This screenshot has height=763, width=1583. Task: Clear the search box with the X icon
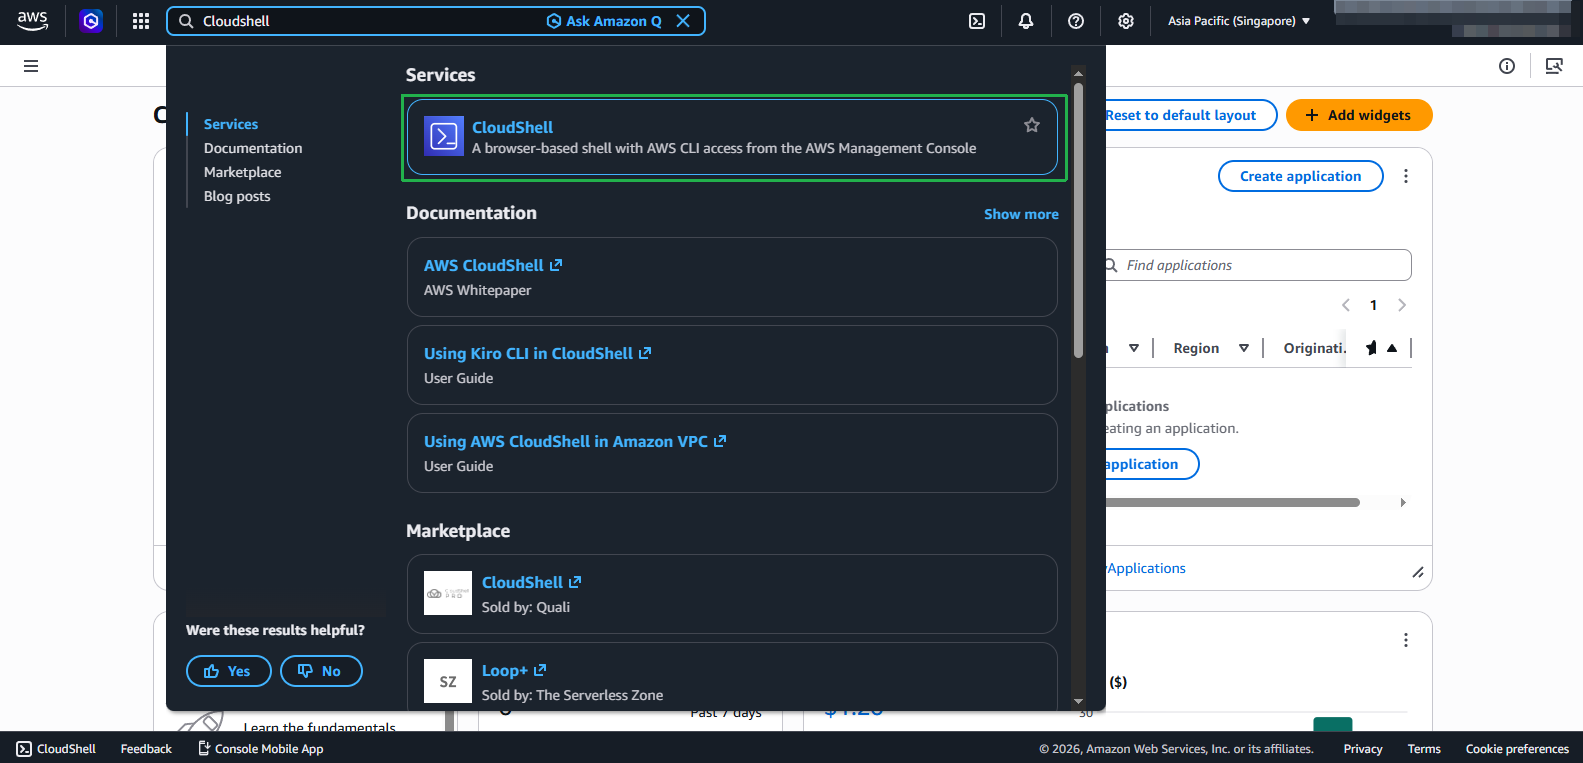click(x=683, y=21)
